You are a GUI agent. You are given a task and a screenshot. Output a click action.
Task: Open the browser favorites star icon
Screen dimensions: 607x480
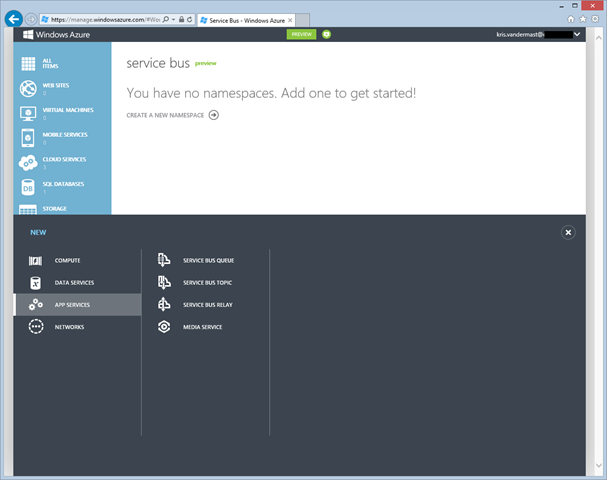583,19
